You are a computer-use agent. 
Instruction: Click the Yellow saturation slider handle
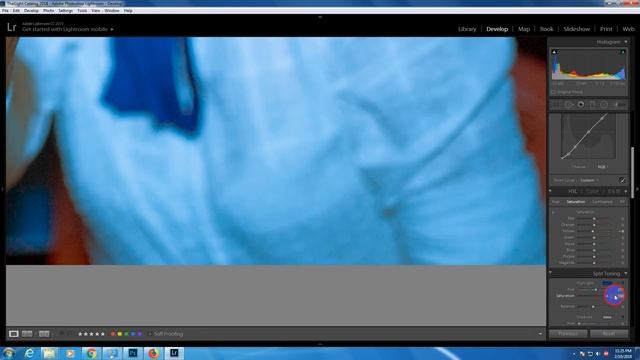[x=594, y=231]
